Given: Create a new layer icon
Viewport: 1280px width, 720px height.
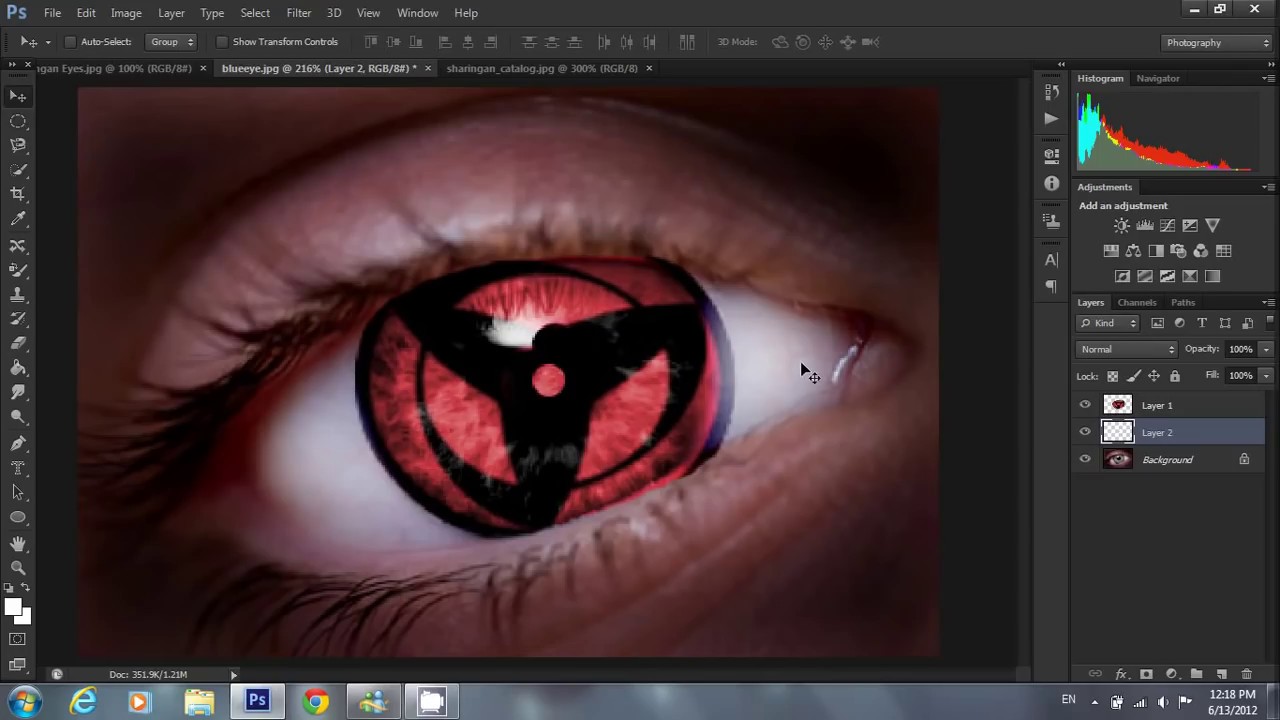Looking at the screenshot, I should pos(1221,675).
